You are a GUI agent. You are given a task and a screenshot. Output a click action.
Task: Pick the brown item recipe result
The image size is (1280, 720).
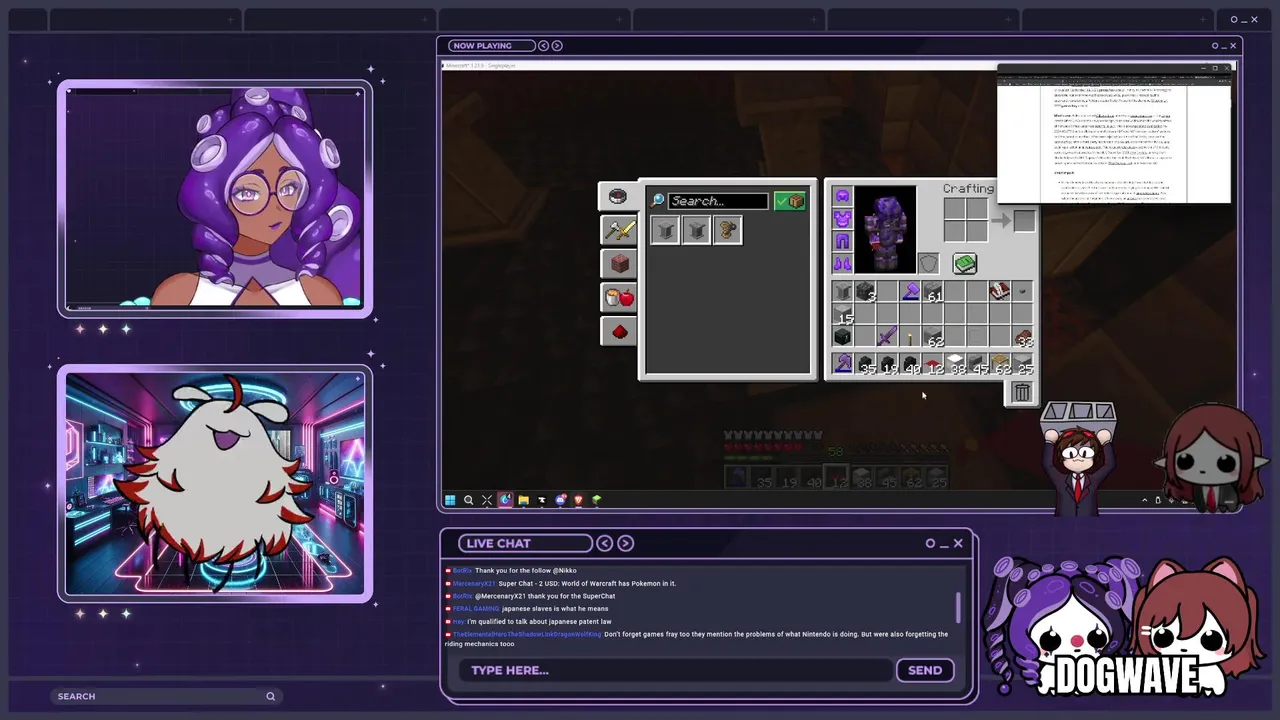tap(728, 231)
